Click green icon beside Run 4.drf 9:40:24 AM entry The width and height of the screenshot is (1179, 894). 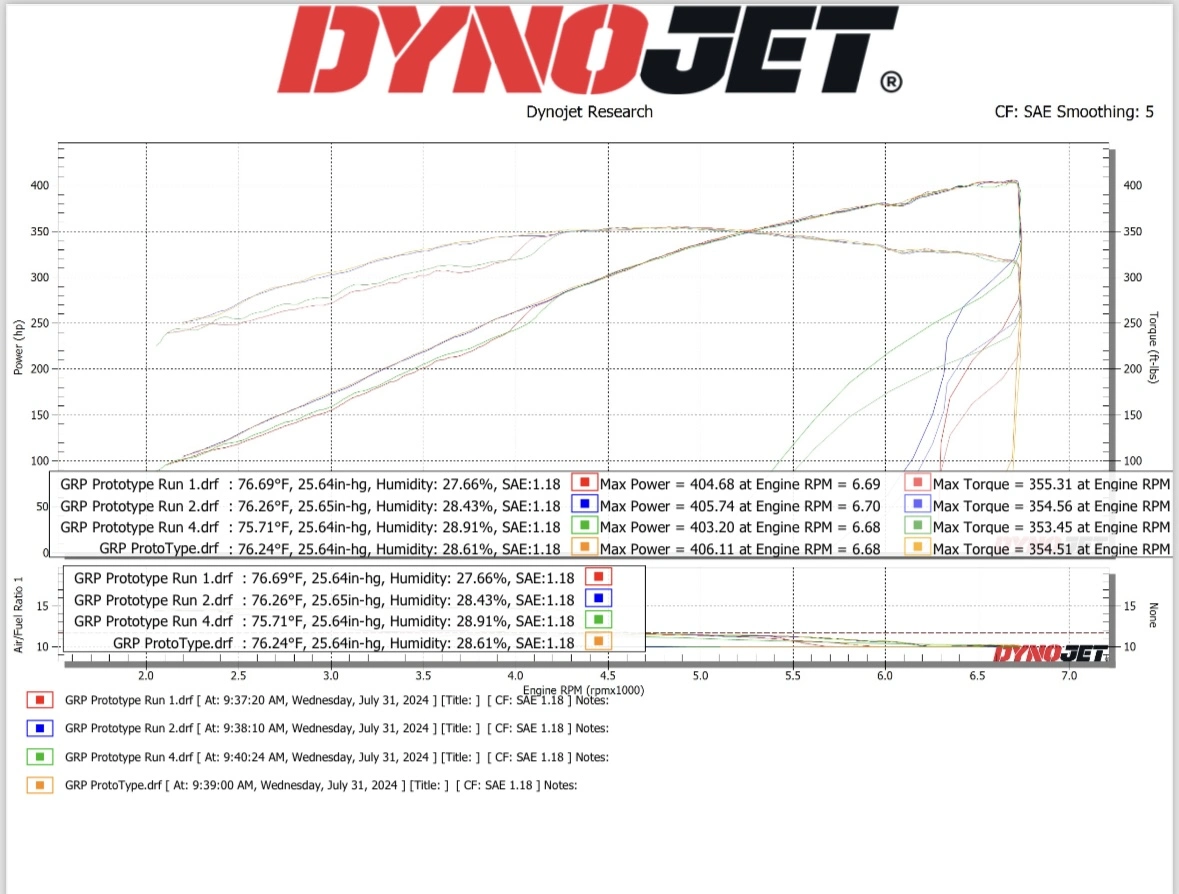tap(40, 756)
